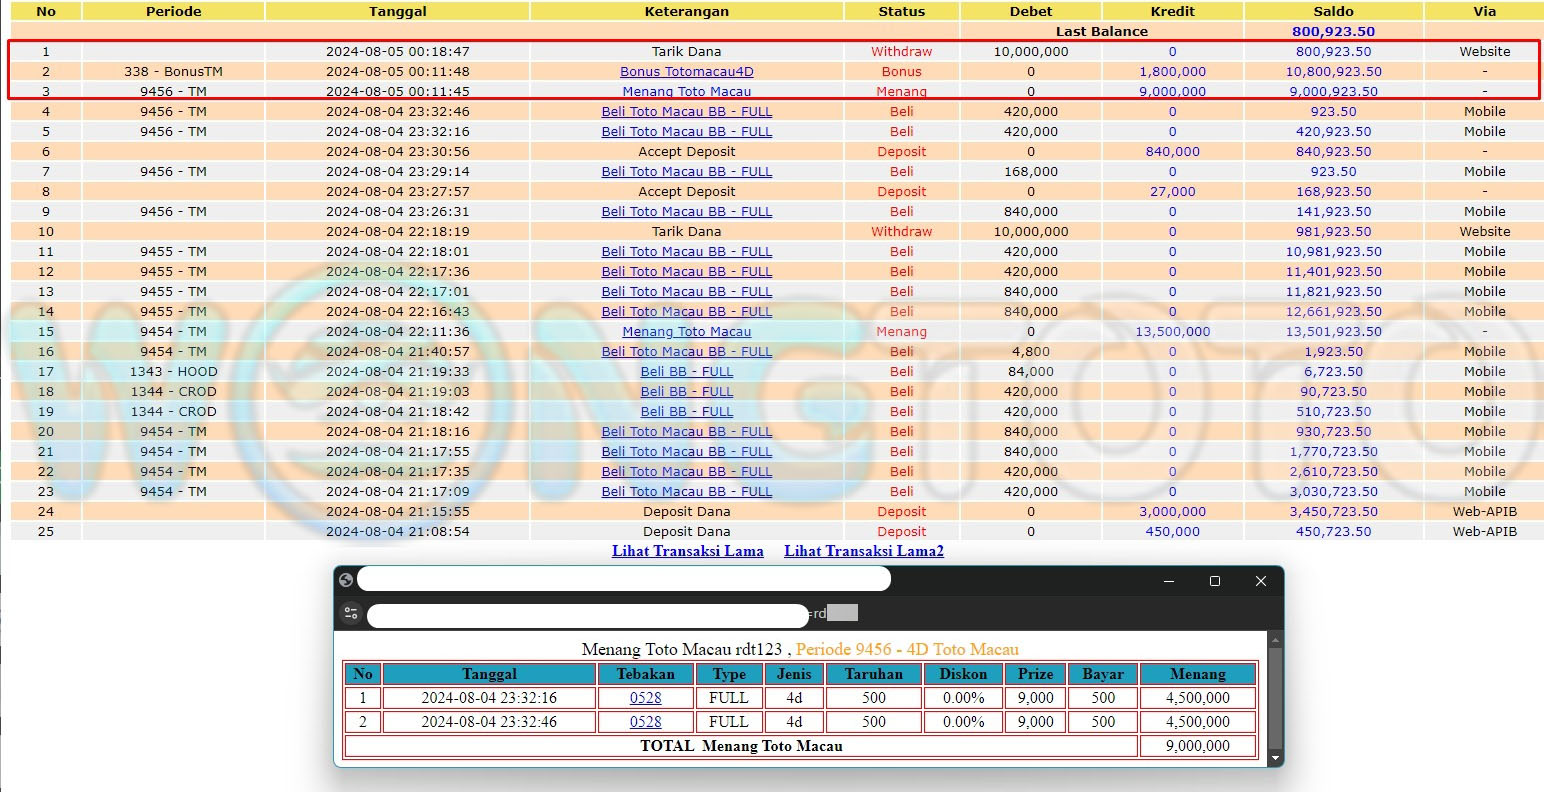1544x792 pixels.
Task: Open Menang Toto Macau link in row 15
Action: pos(687,332)
